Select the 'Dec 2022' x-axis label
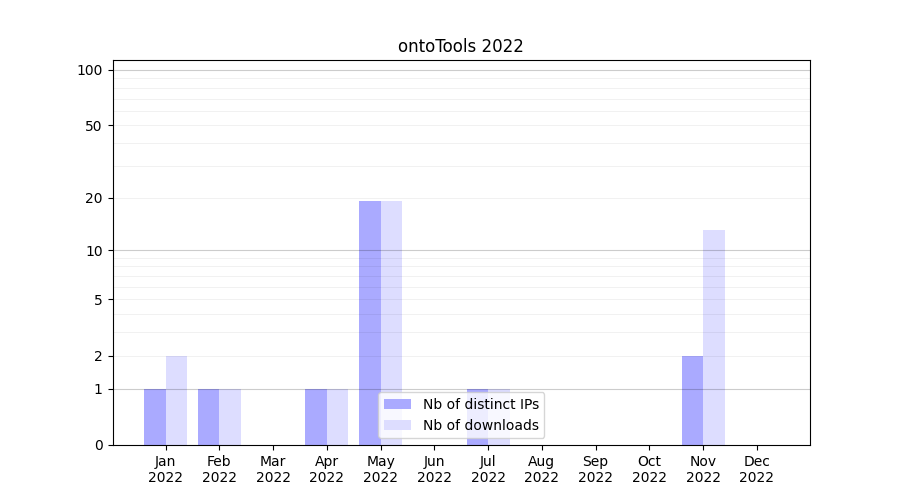 [x=756, y=469]
